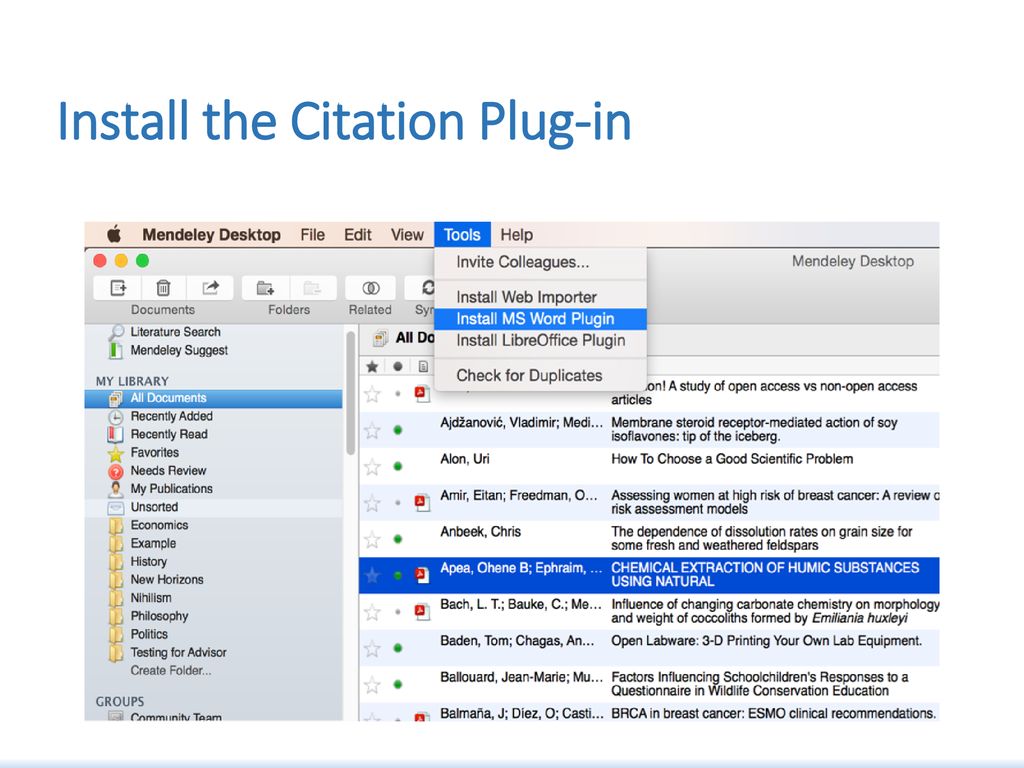1024x768 pixels.
Task: Toggle favorite star for Alon, Uri row
Action: (x=372, y=467)
